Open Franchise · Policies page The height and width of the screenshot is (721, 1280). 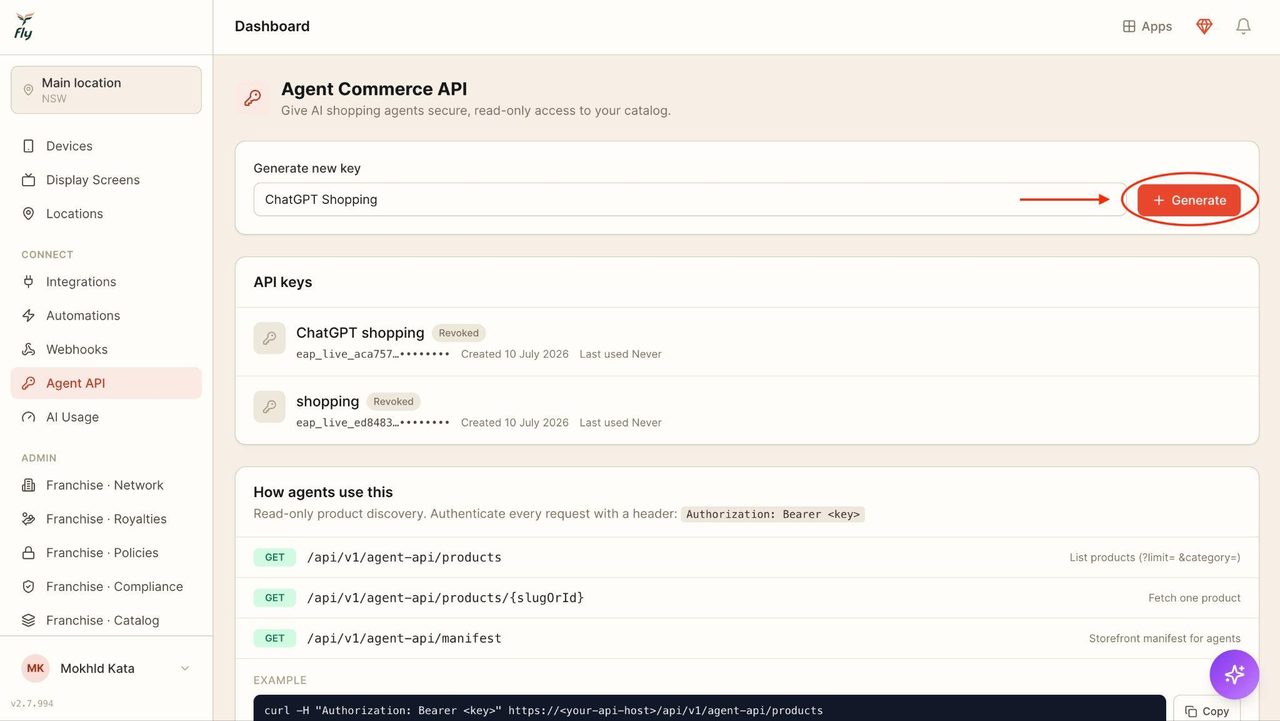coord(106,553)
